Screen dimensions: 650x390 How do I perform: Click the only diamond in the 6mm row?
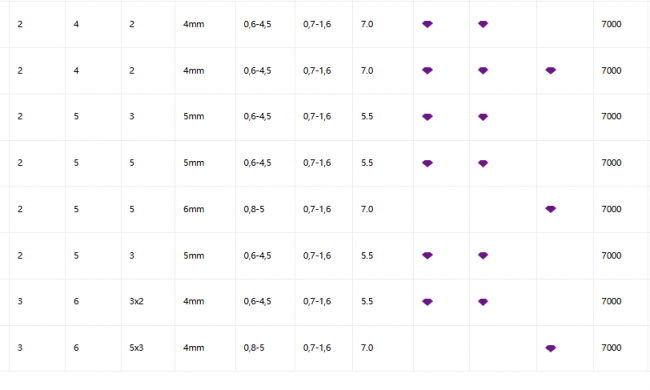(551, 209)
